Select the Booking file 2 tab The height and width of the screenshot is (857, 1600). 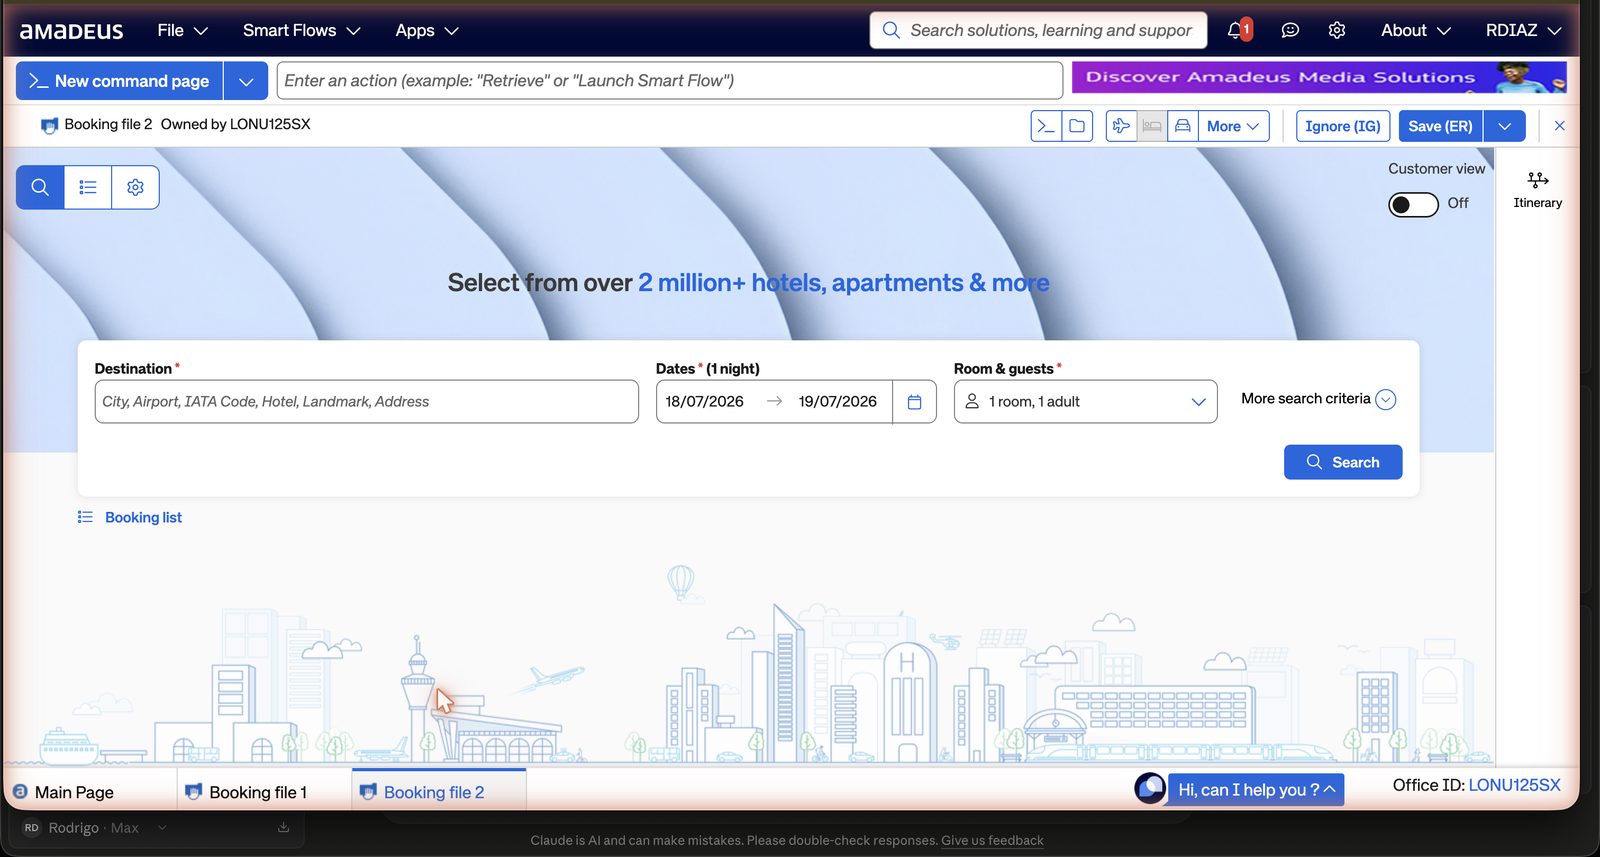pos(438,790)
